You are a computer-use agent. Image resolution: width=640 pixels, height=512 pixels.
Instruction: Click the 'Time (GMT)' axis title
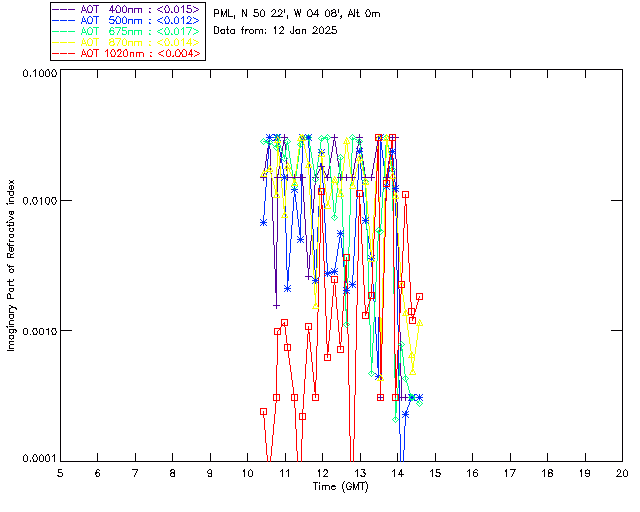tap(340, 487)
